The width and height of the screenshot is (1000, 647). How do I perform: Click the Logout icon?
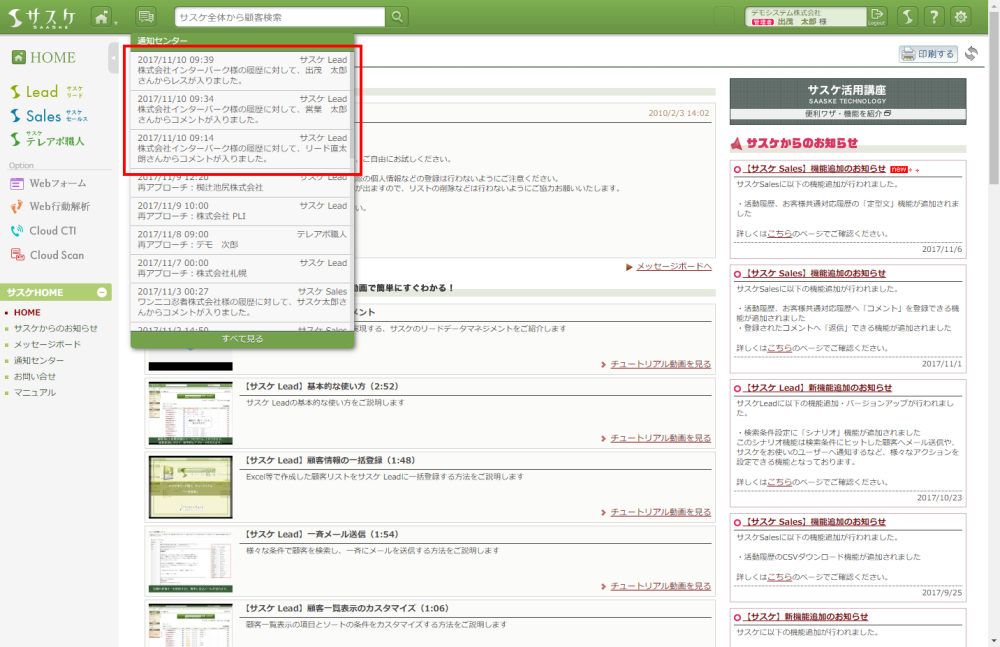tap(876, 16)
